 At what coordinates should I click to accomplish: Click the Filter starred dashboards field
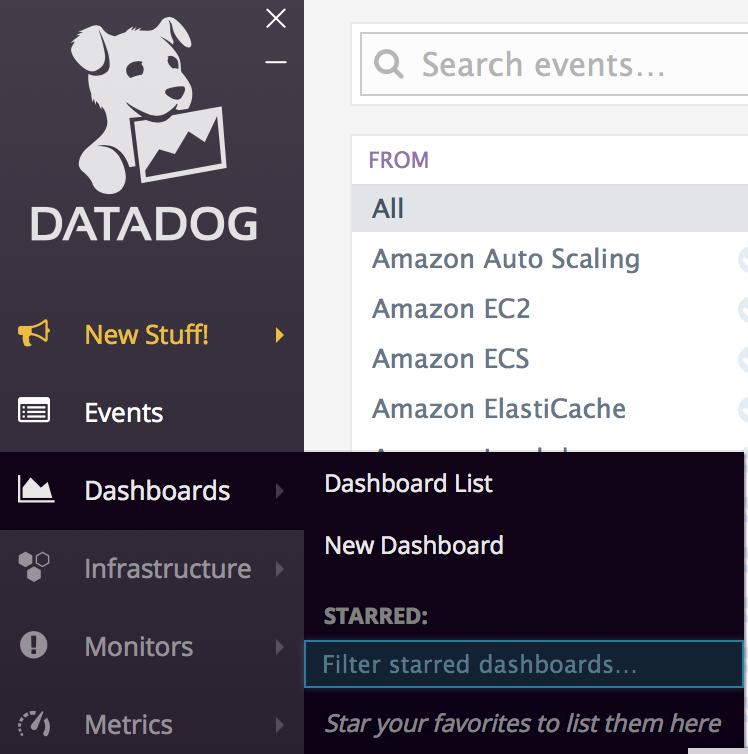(524, 664)
